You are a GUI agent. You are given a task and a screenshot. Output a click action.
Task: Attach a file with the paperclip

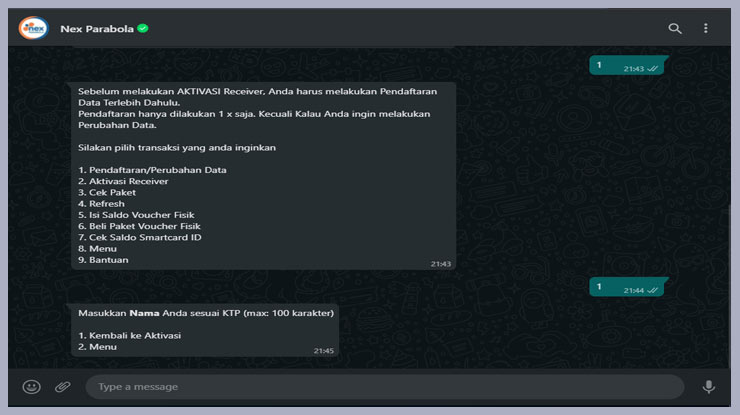click(x=62, y=387)
